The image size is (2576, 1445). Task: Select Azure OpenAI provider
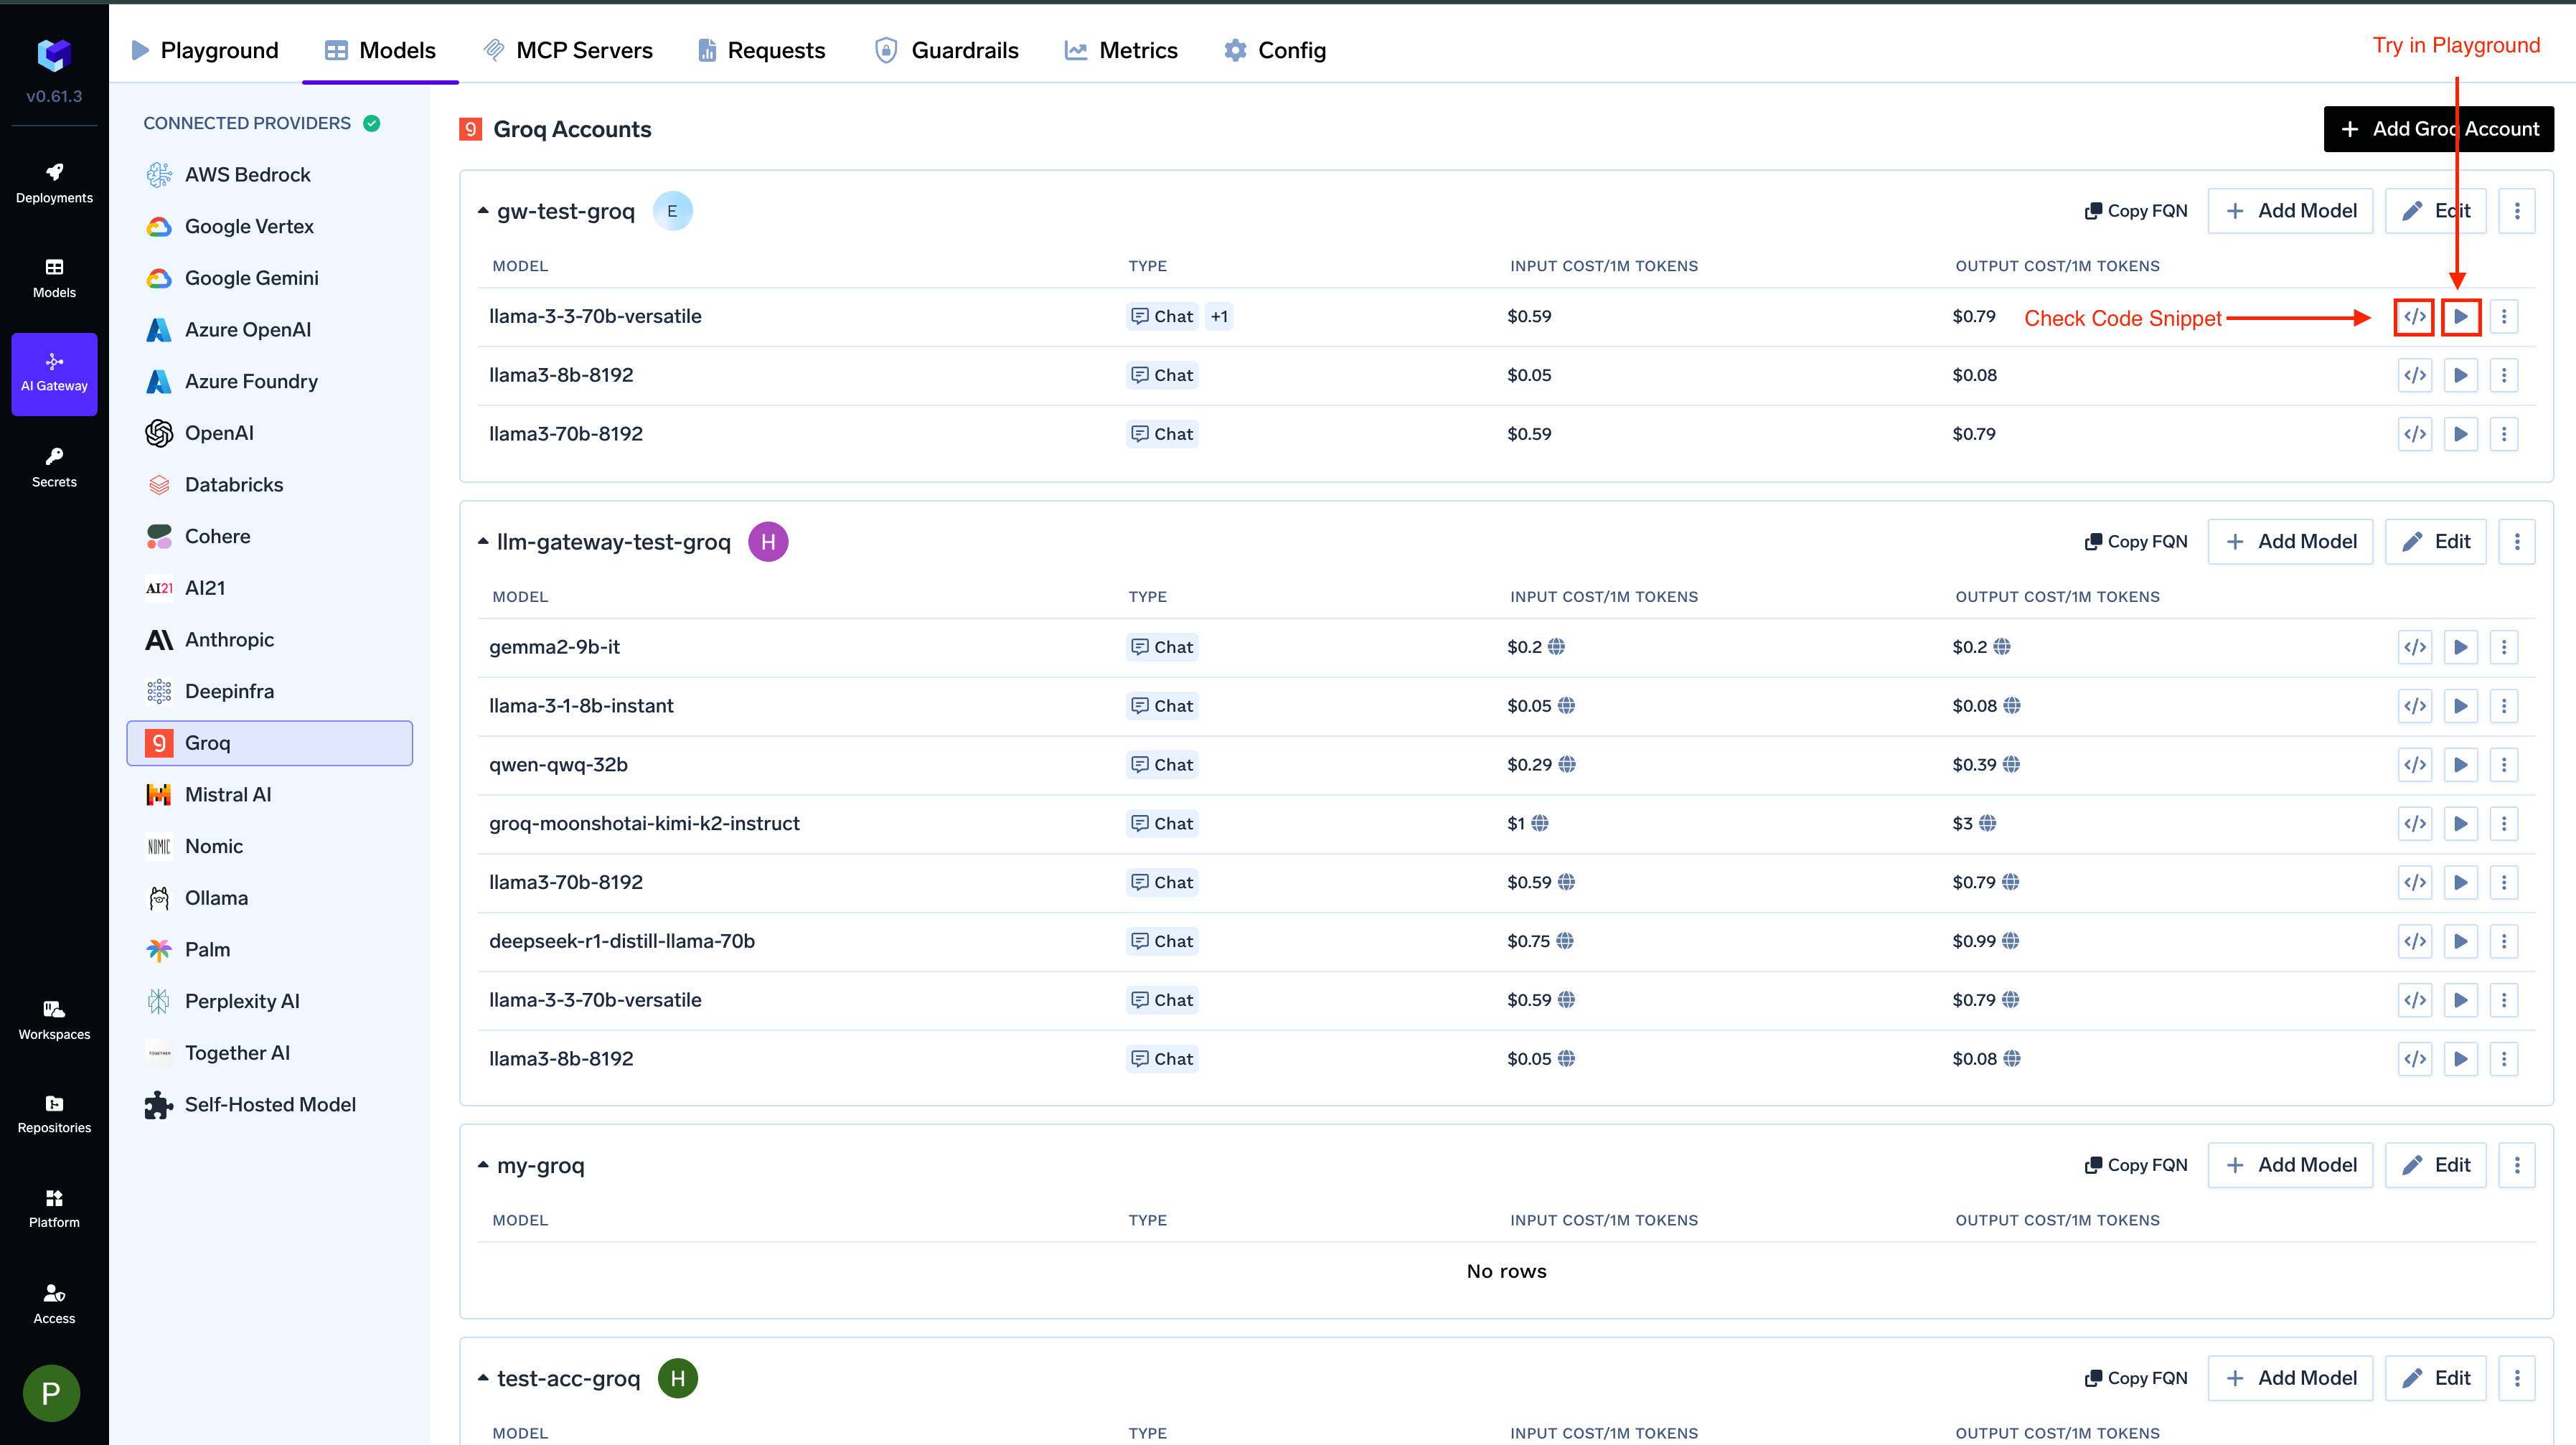270,330
